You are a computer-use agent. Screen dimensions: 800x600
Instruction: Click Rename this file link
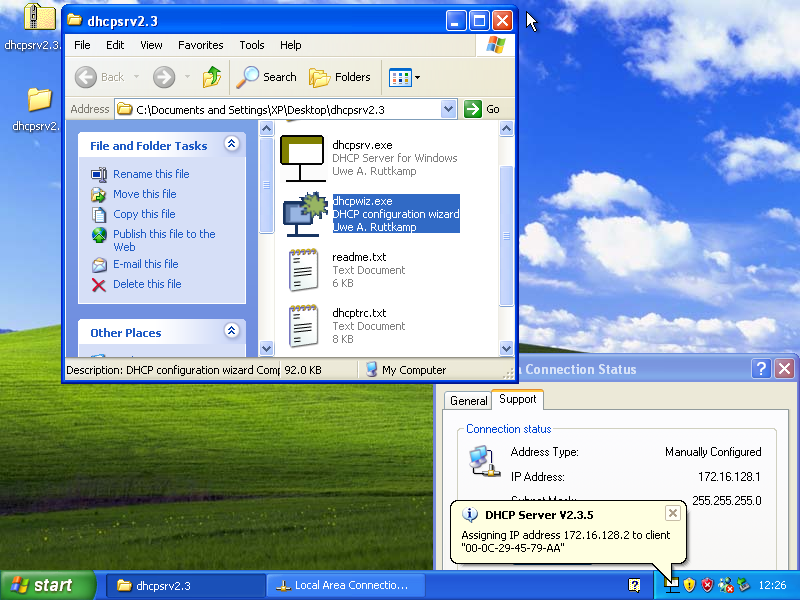(x=150, y=174)
